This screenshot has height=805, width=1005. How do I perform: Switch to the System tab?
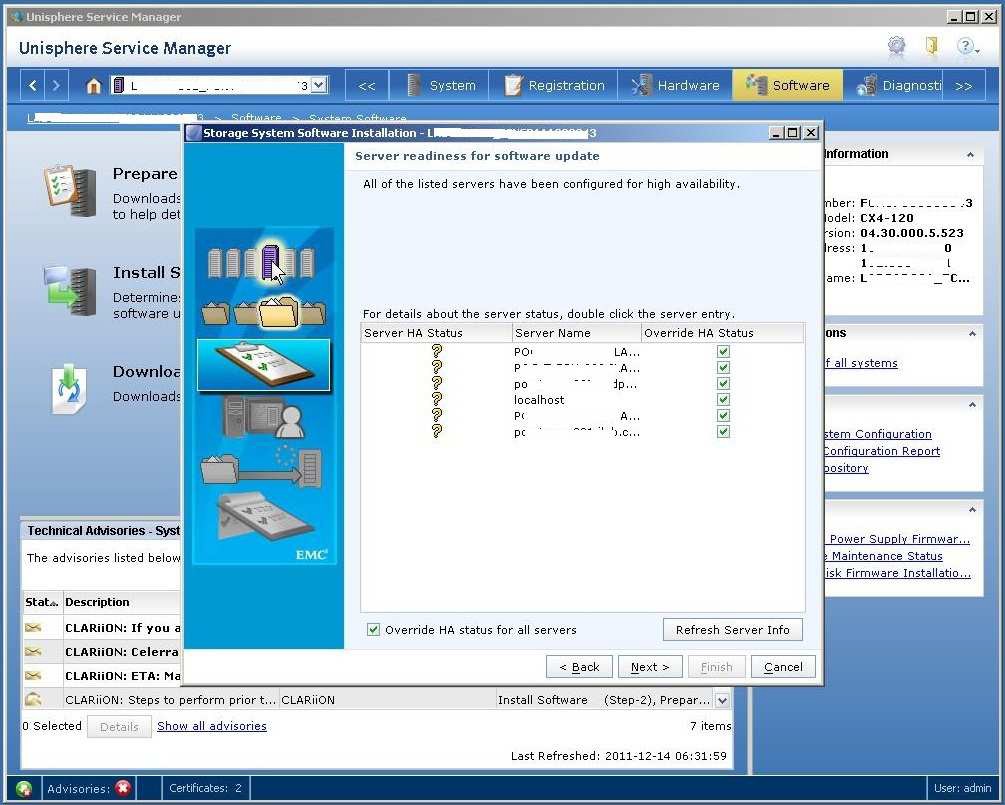(x=441, y=85)
